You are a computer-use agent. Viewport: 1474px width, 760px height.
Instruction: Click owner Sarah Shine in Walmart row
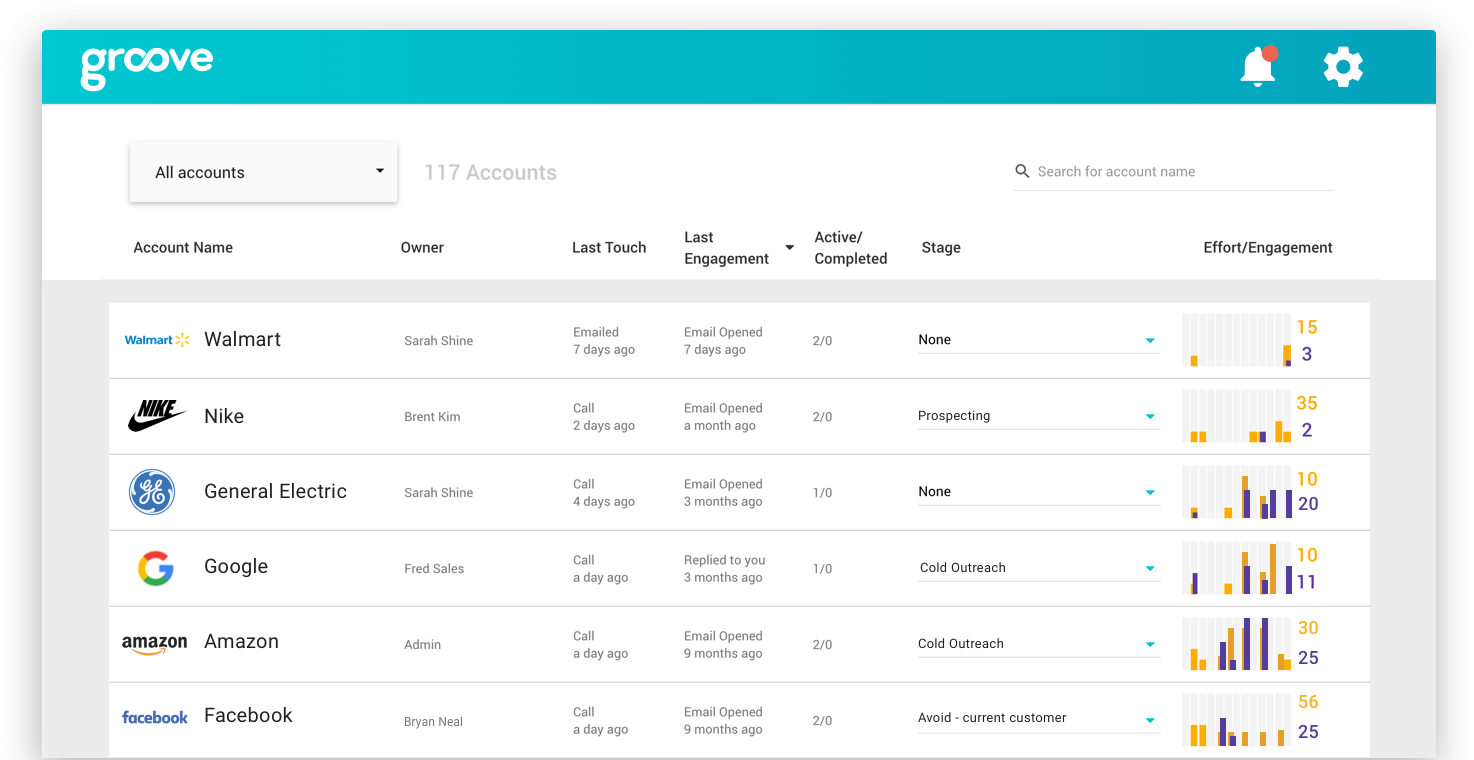439,341
